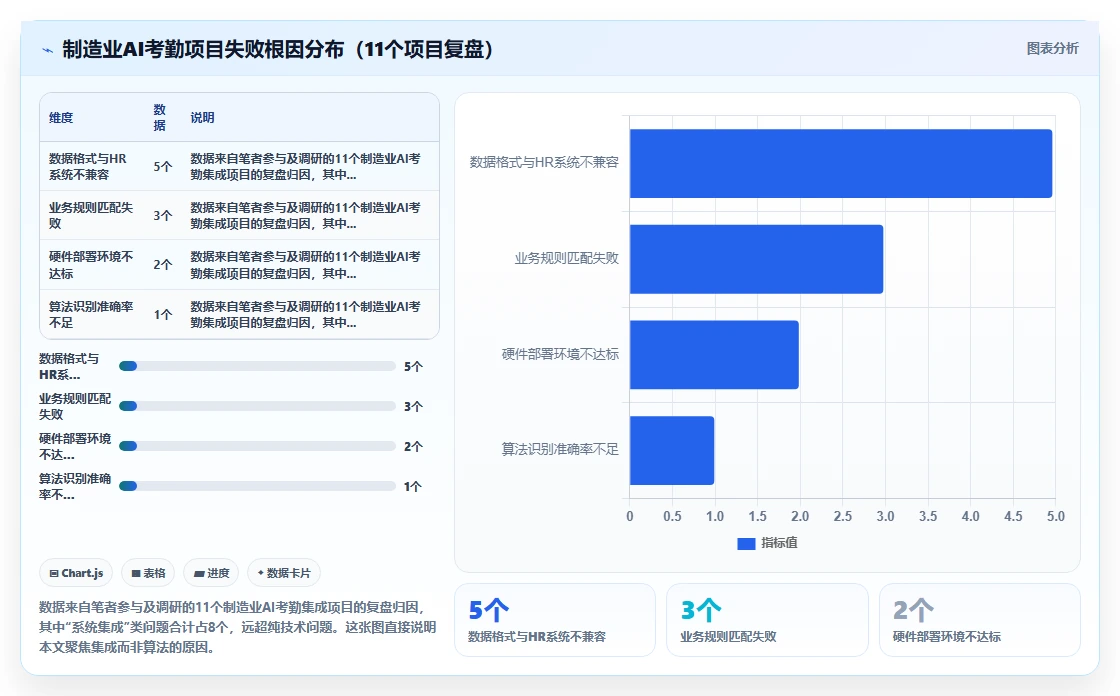Click the blue 指标值 legend color box
The image size is (1120, 696).
click(x=746, y=544)
